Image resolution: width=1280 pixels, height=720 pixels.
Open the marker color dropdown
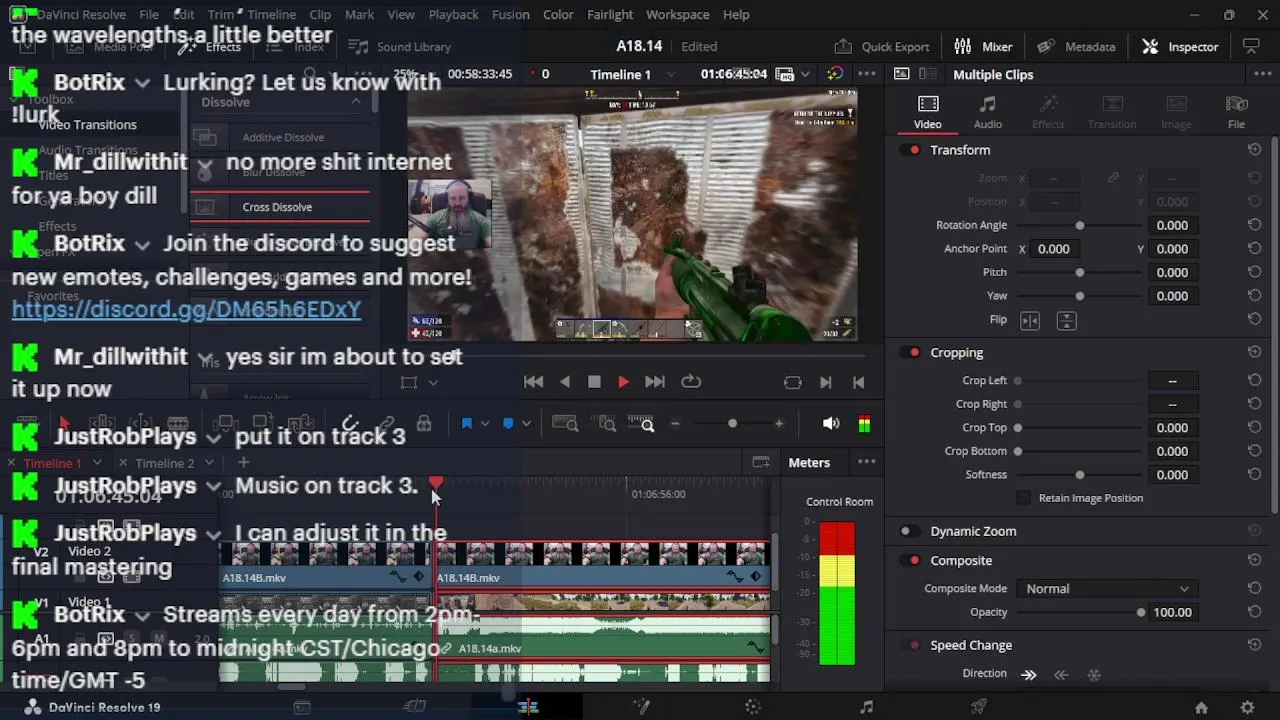[x=527, y=424]
